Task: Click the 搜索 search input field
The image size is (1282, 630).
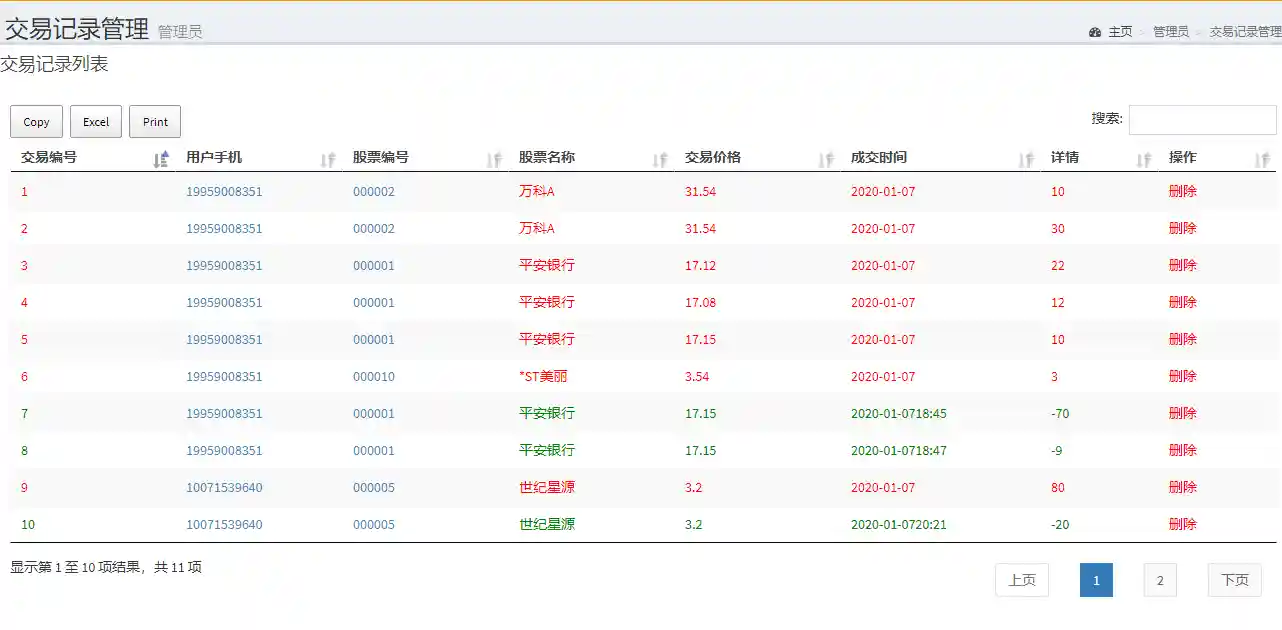Action: [x=1202, y=119]
